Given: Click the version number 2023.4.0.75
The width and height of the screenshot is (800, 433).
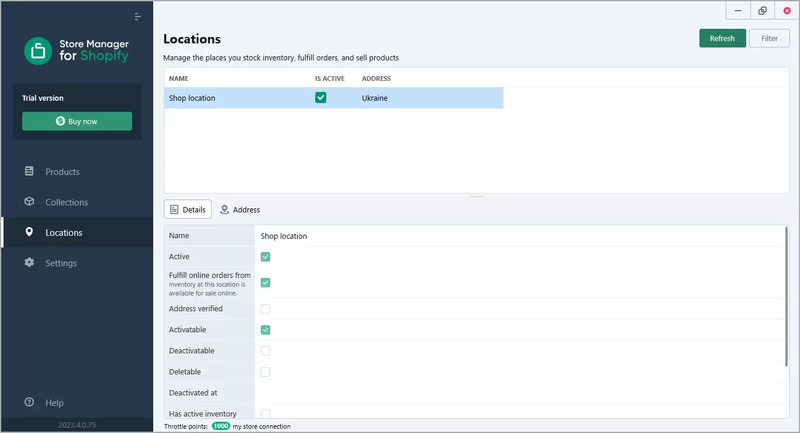Looking at the screenshot, I should 77,425.
